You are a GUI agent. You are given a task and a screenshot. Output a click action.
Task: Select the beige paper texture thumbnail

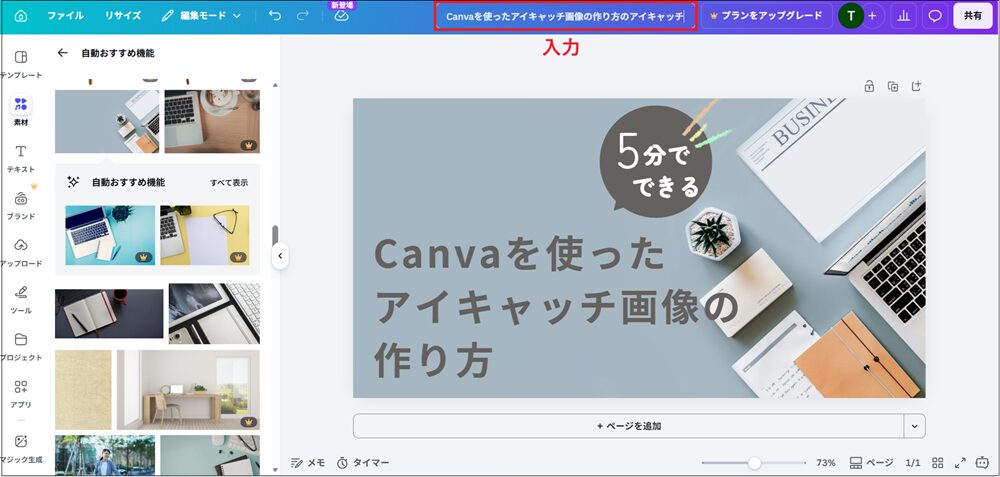[x=83, y=390]
